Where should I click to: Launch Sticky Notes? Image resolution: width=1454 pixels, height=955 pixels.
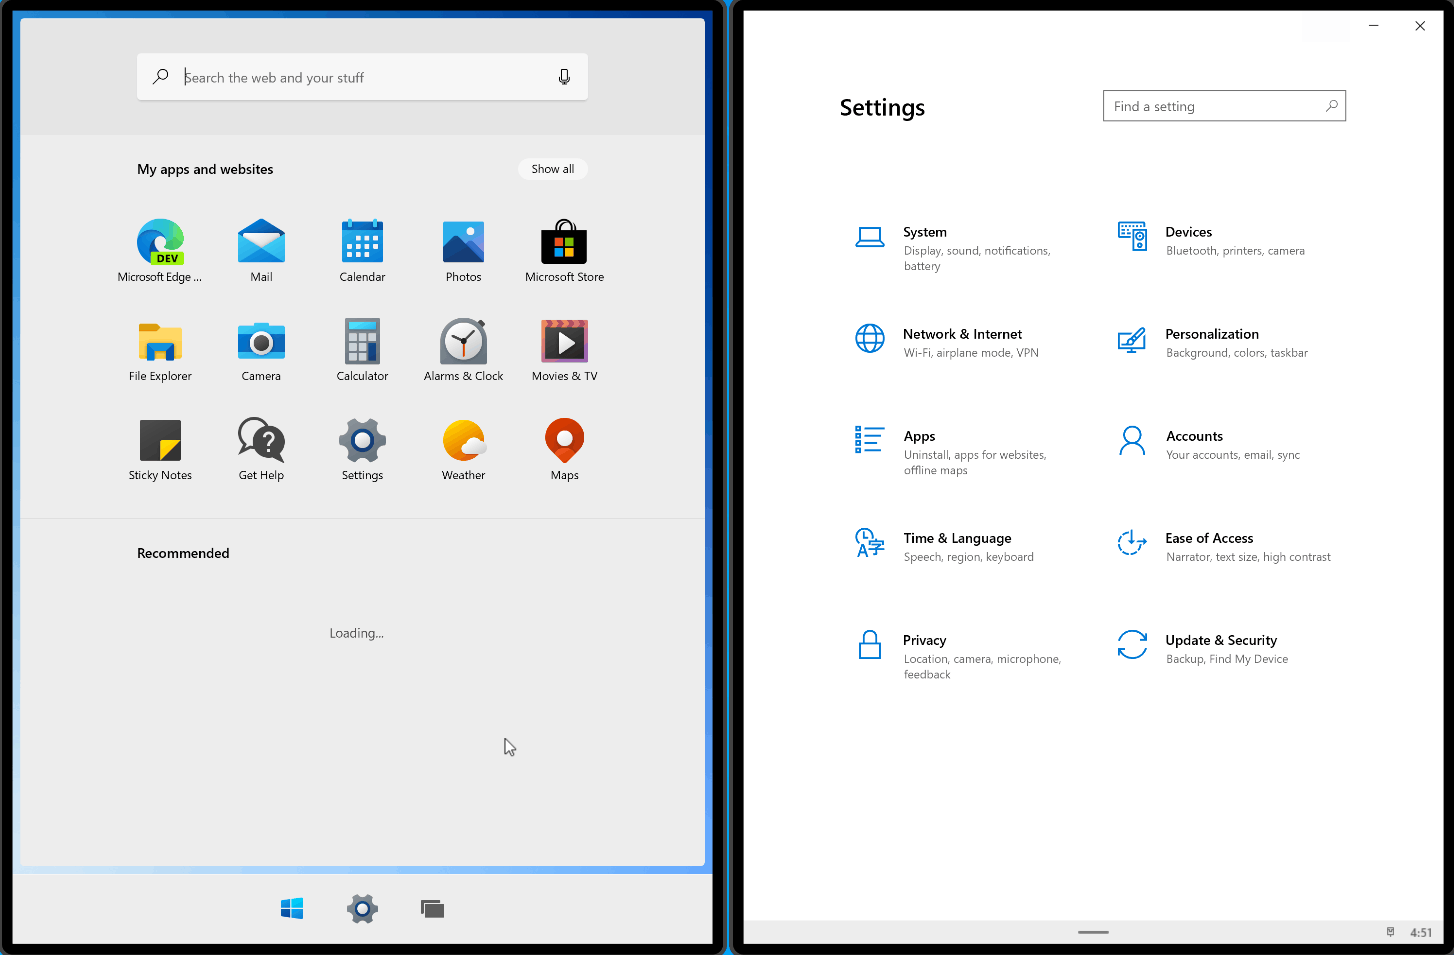click(160, 440)
